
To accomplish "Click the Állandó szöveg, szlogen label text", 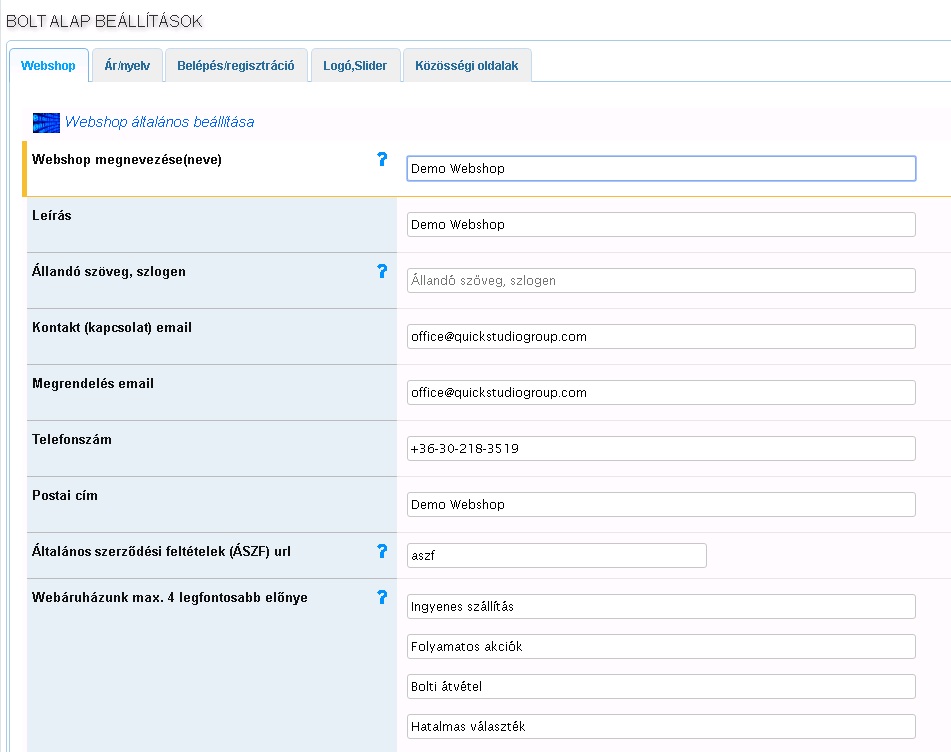I will coord(109,272).
